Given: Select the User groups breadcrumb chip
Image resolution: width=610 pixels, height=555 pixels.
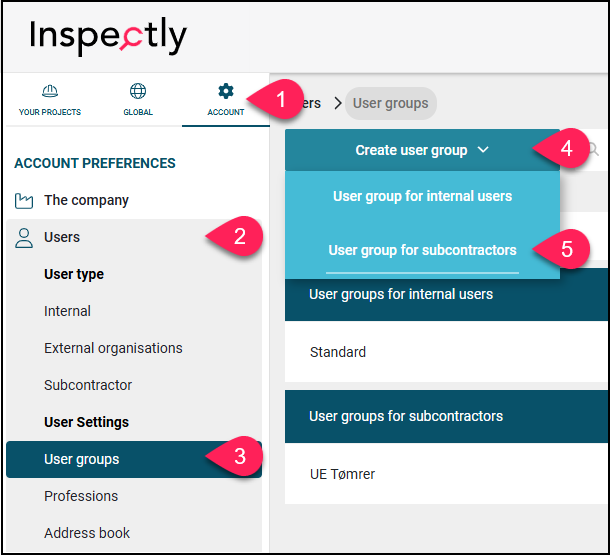Looking at the screenshot, I should (390, 103).
